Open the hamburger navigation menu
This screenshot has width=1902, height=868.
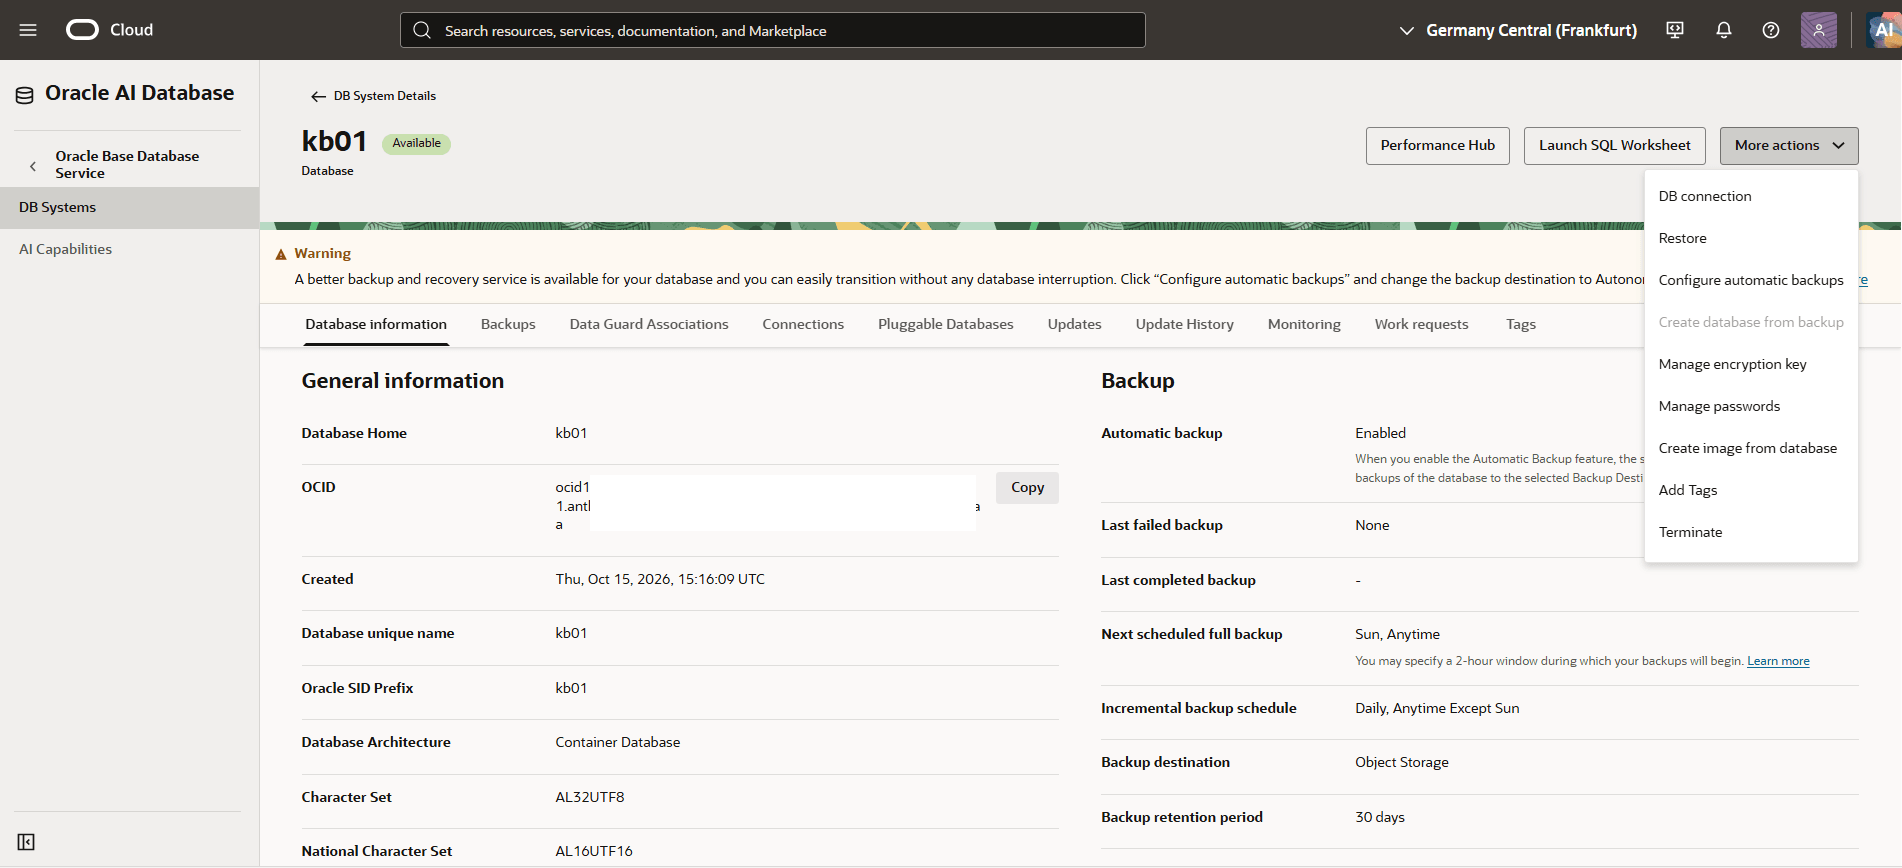(28, 30)
